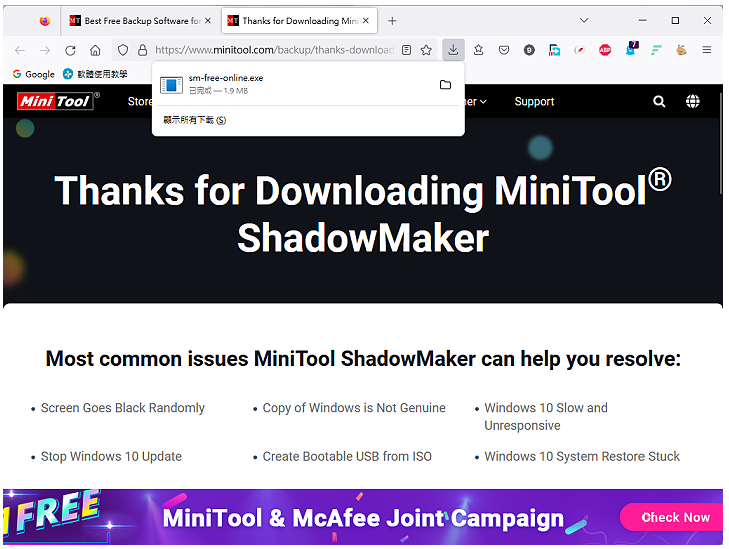
Task: Save page to Pocket
Action: (x=504, y=50)
